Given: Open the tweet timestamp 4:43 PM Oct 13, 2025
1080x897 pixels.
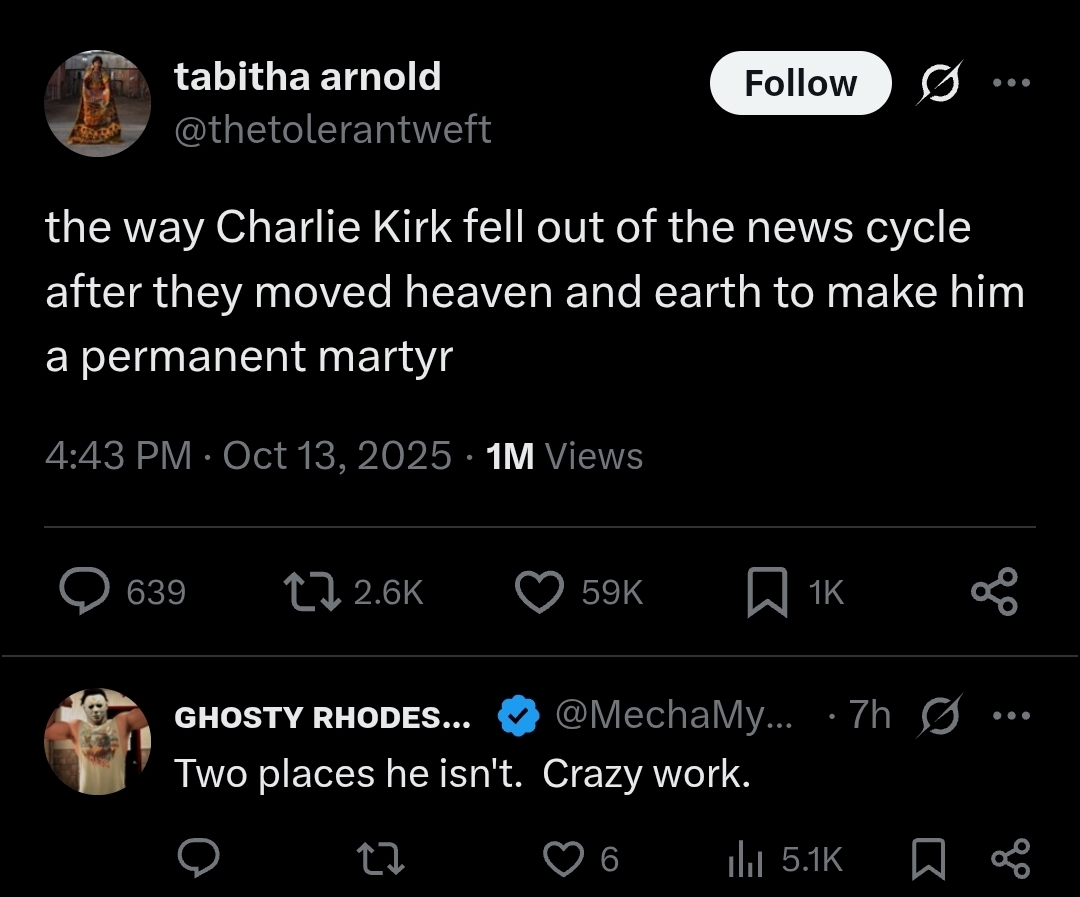Looking at the screenshot, I should pos(248,456).
